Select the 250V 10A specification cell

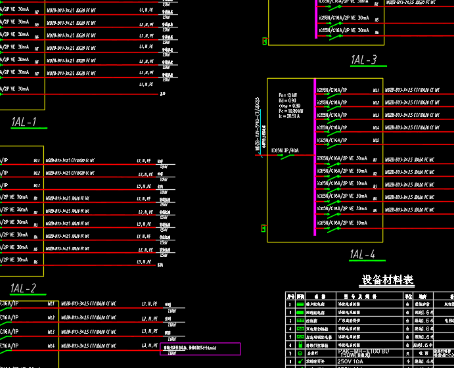click(350, 361)
